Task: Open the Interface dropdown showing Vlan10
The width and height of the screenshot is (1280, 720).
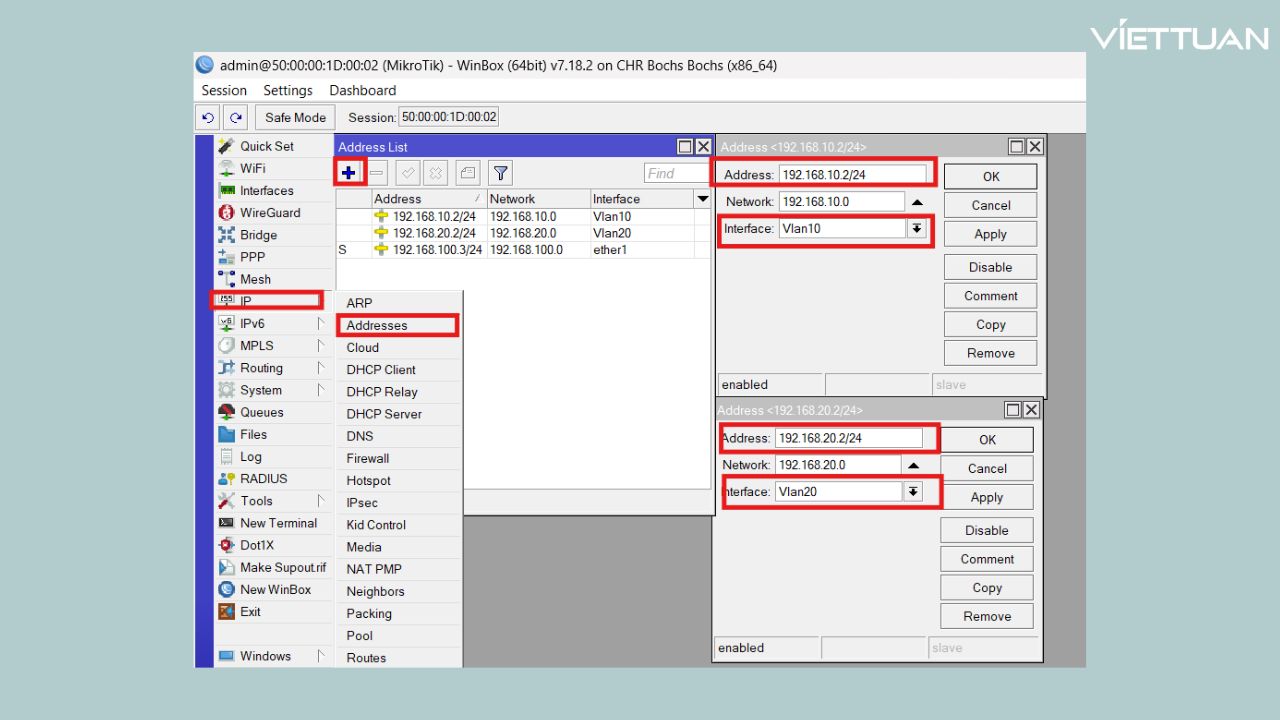Action: (915, 229)
